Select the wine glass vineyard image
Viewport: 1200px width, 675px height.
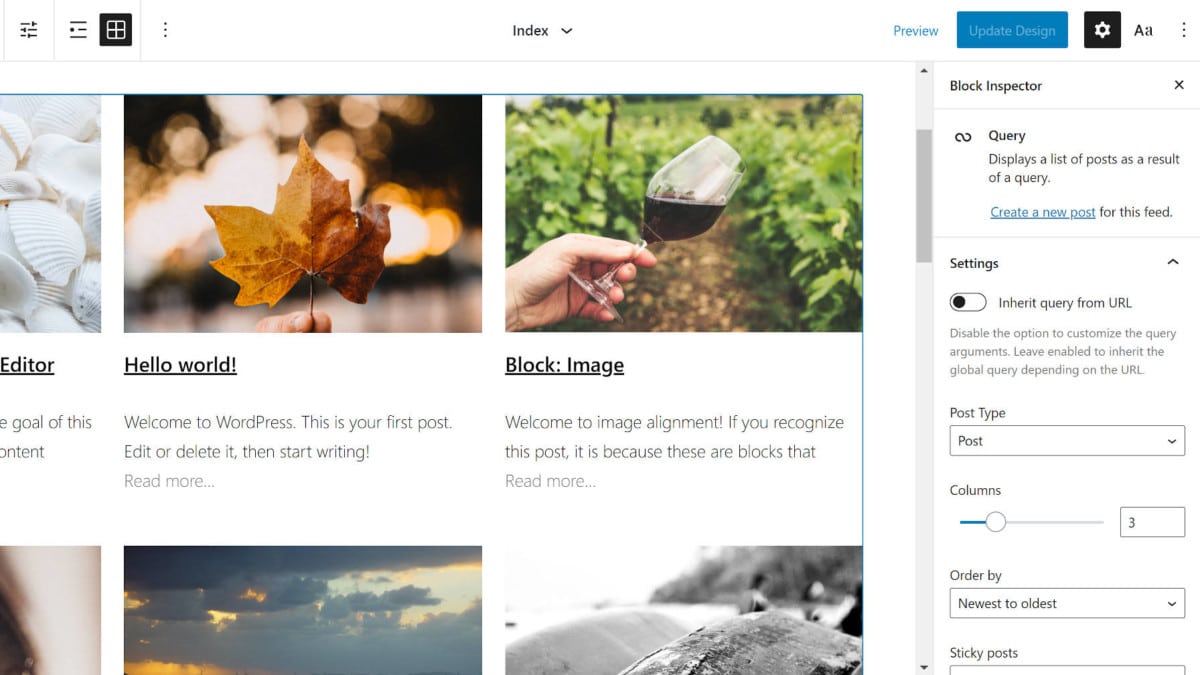684,213
